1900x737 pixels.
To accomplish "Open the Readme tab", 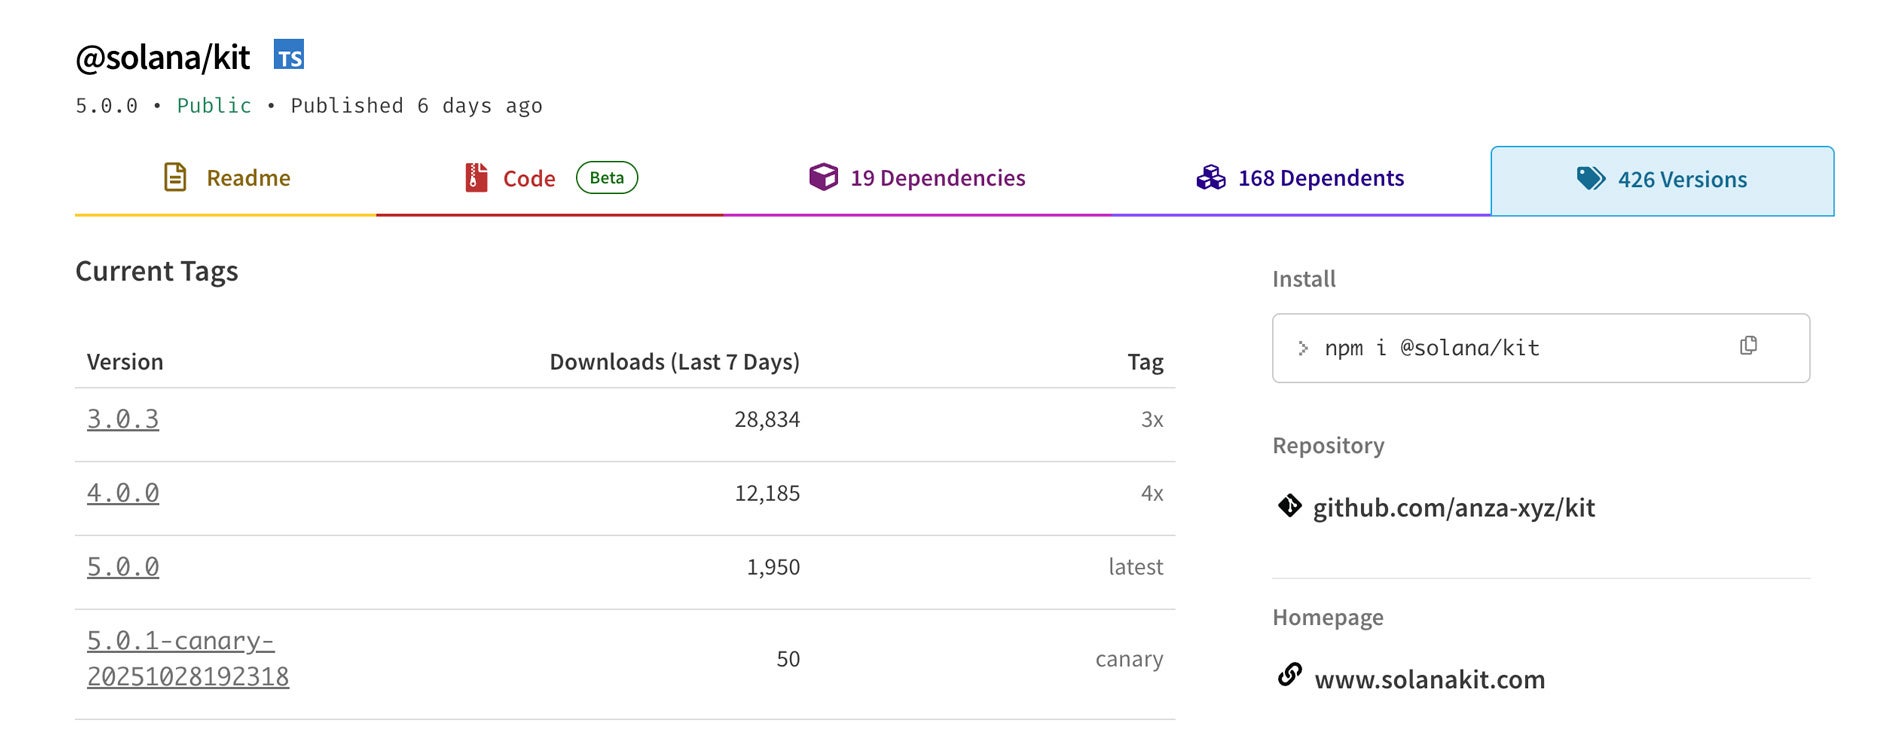I will click(x=247, y=178).
